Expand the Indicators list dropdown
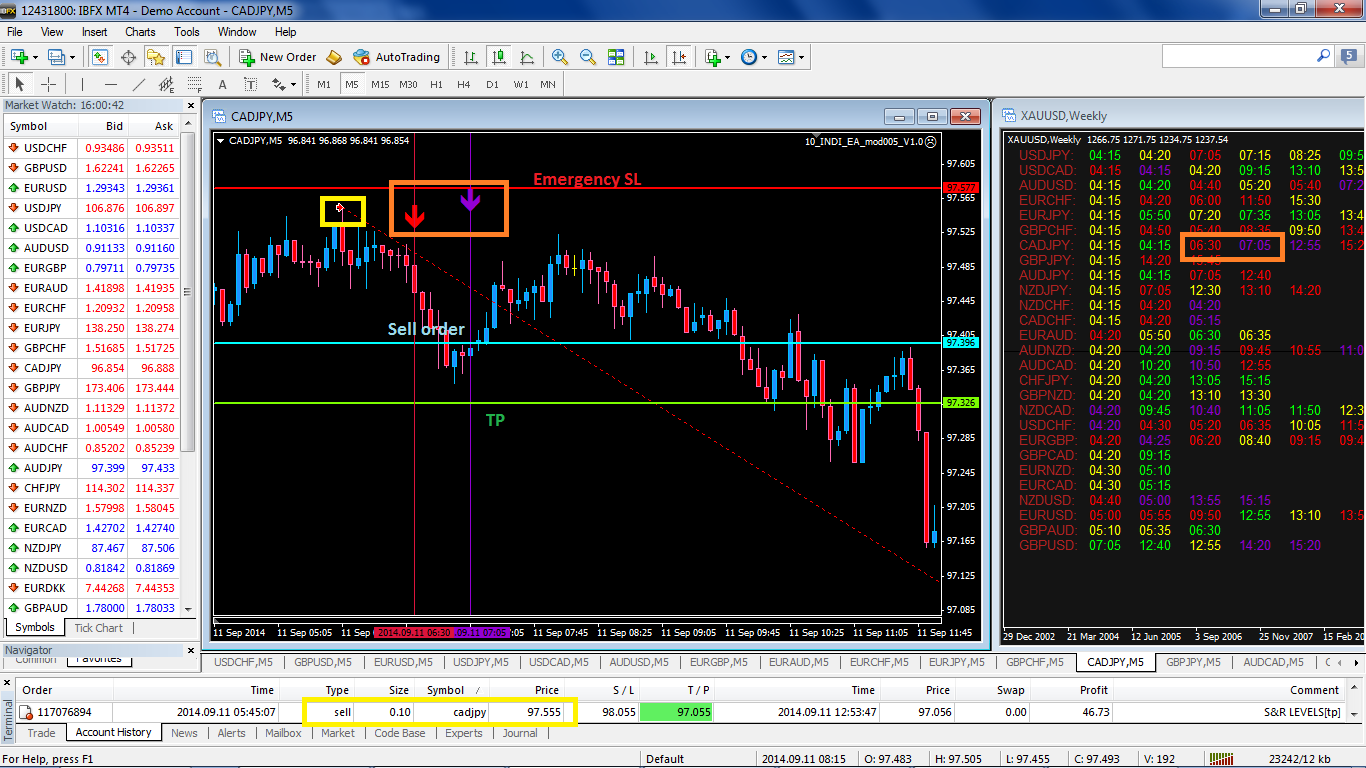Image resolution: width=1366 pixels, height=768 pixels. point(727,58)
